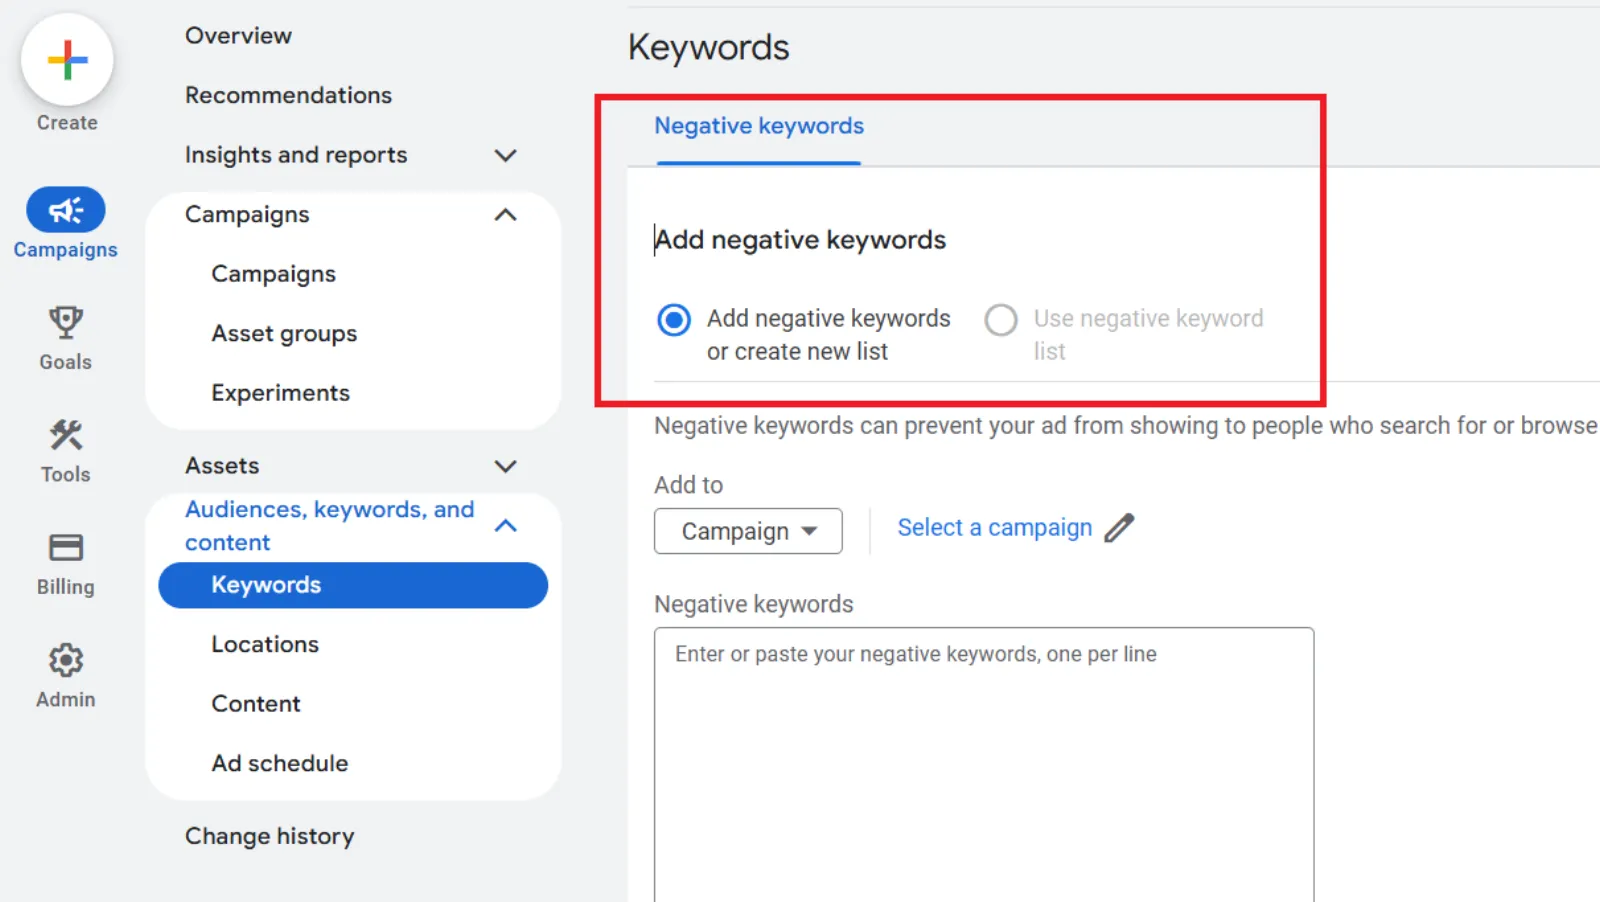Go to Asset groups page
Viewport: 1600px width, 902px height.
point(284,334)
